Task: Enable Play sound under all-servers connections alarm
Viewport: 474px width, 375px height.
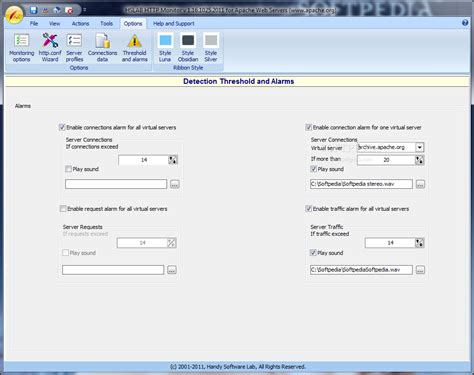Action: point(69,169)
